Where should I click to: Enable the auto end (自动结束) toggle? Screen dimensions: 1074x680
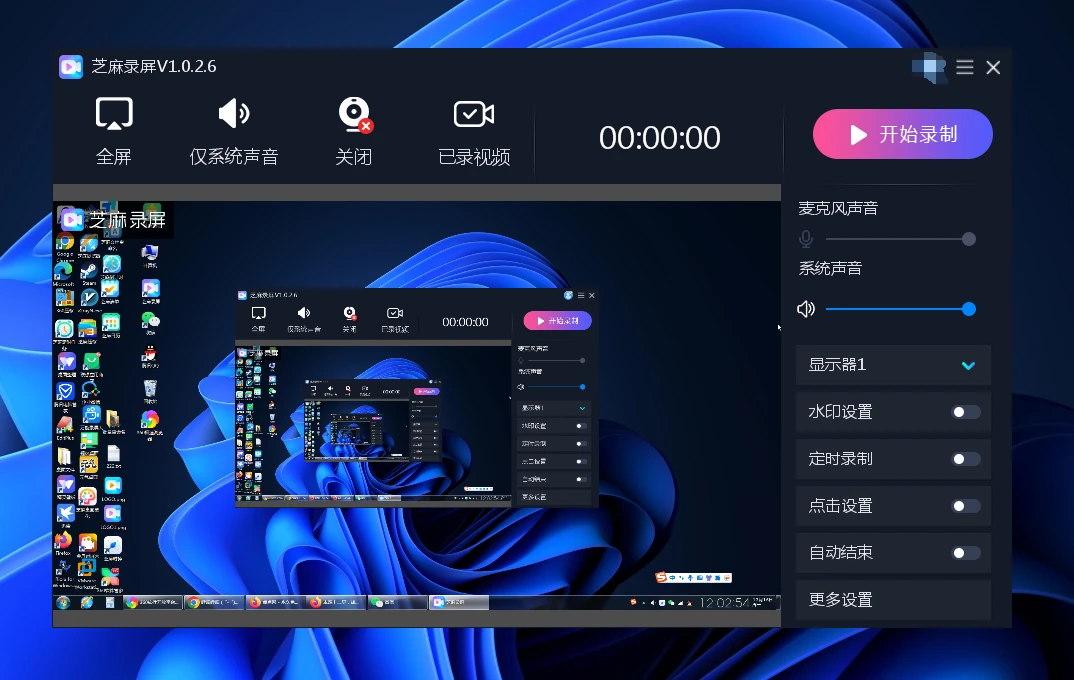tap(965, 553)
